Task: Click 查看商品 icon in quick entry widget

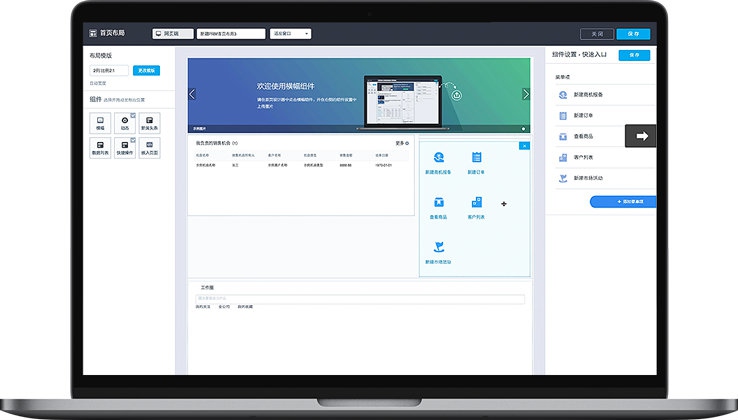Action: (439, 202)
